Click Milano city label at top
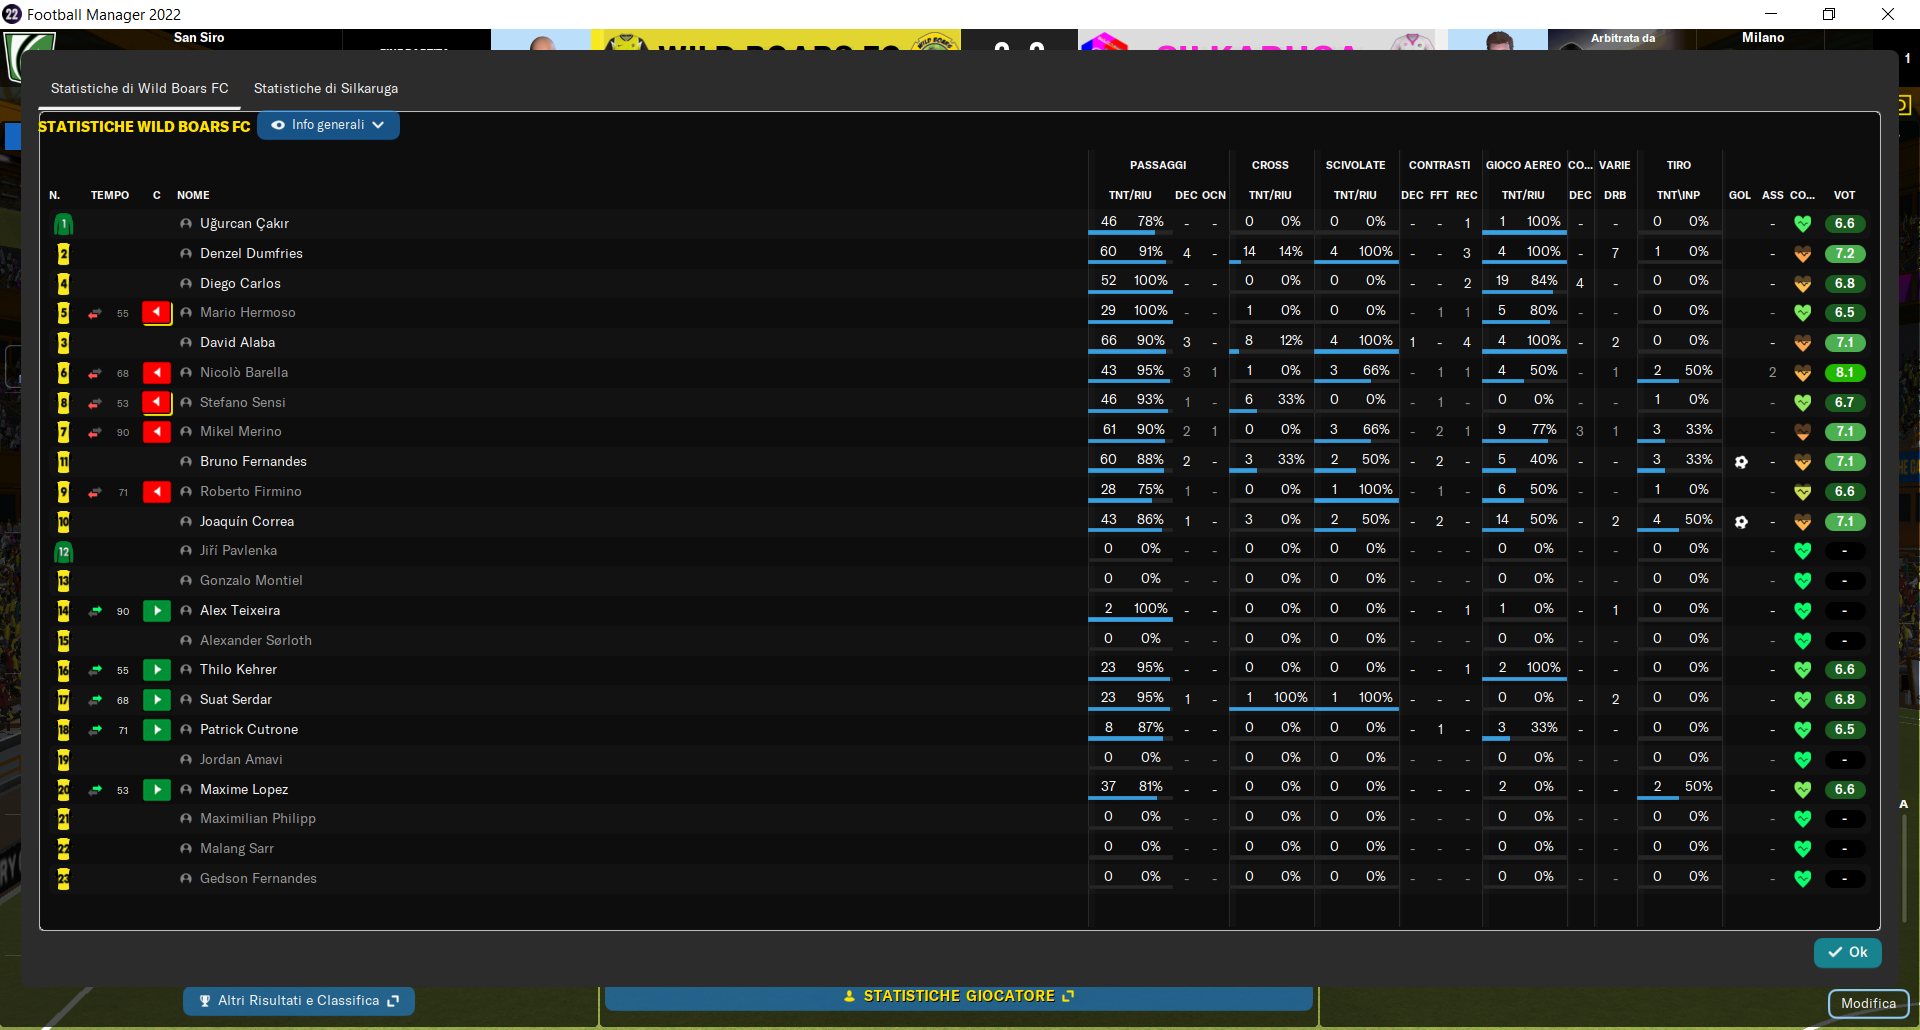This screenshot has height=1030, width=1920. point(1763,37)
